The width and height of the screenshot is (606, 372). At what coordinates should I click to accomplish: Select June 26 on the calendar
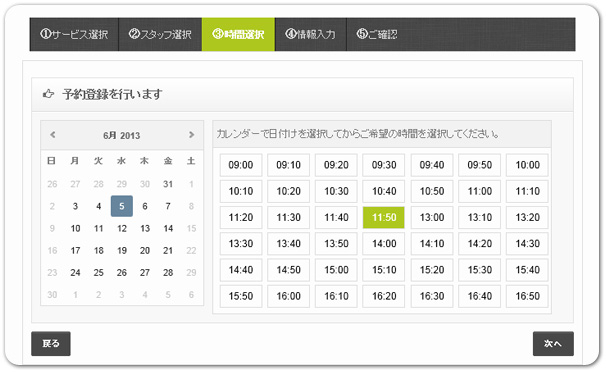122,273
